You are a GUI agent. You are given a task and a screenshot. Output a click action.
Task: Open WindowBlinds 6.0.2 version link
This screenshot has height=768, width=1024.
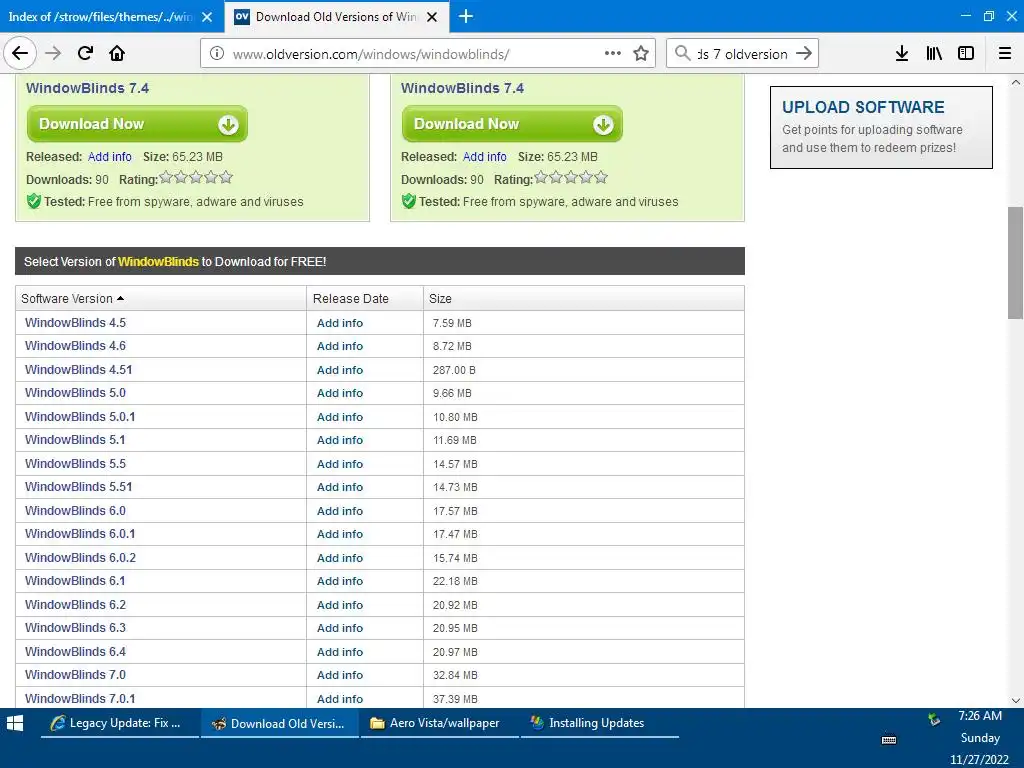tap(80, 558)
